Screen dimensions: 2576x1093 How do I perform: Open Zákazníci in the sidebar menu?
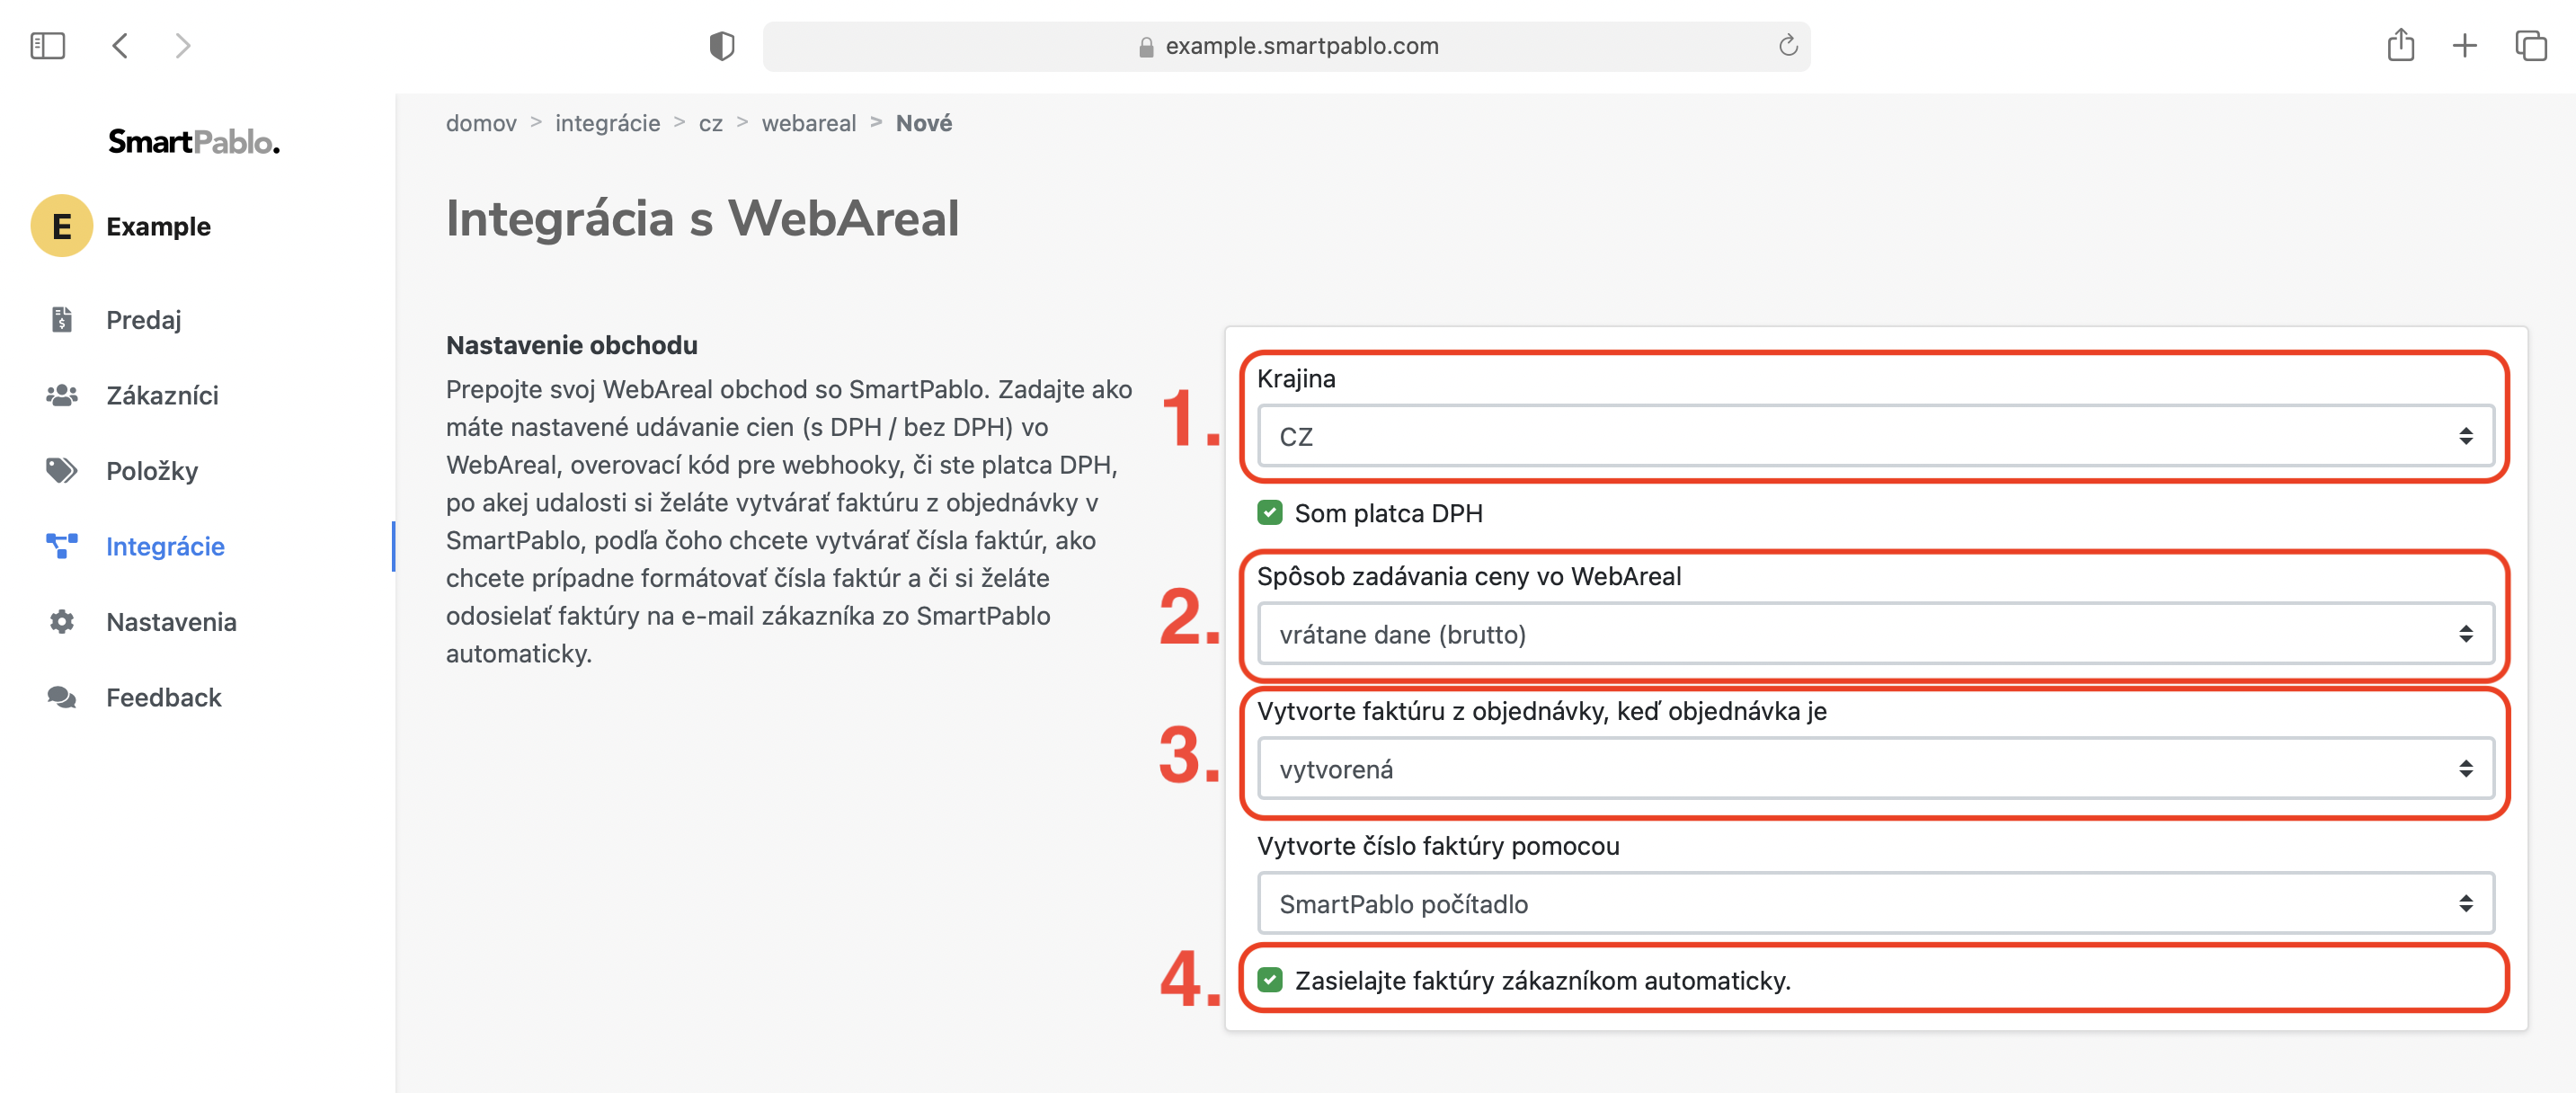tap(162, 395)
